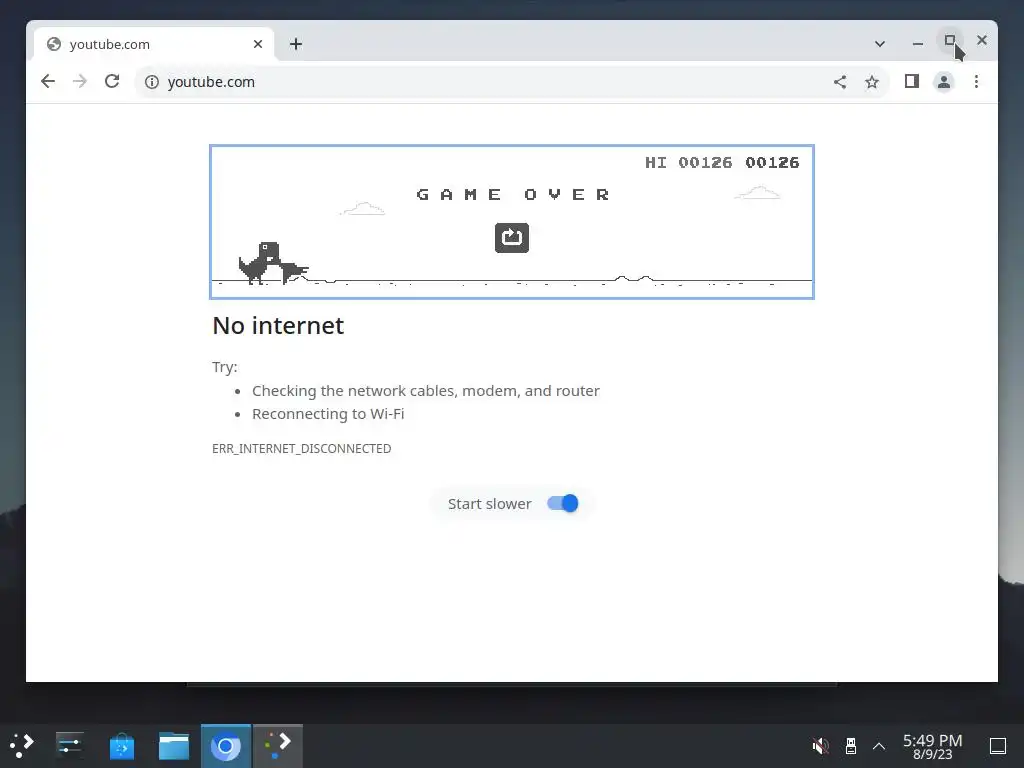The height and width of the screenshot is (768, 1024).
Task: Go back to the previous page
Action: 48,82
